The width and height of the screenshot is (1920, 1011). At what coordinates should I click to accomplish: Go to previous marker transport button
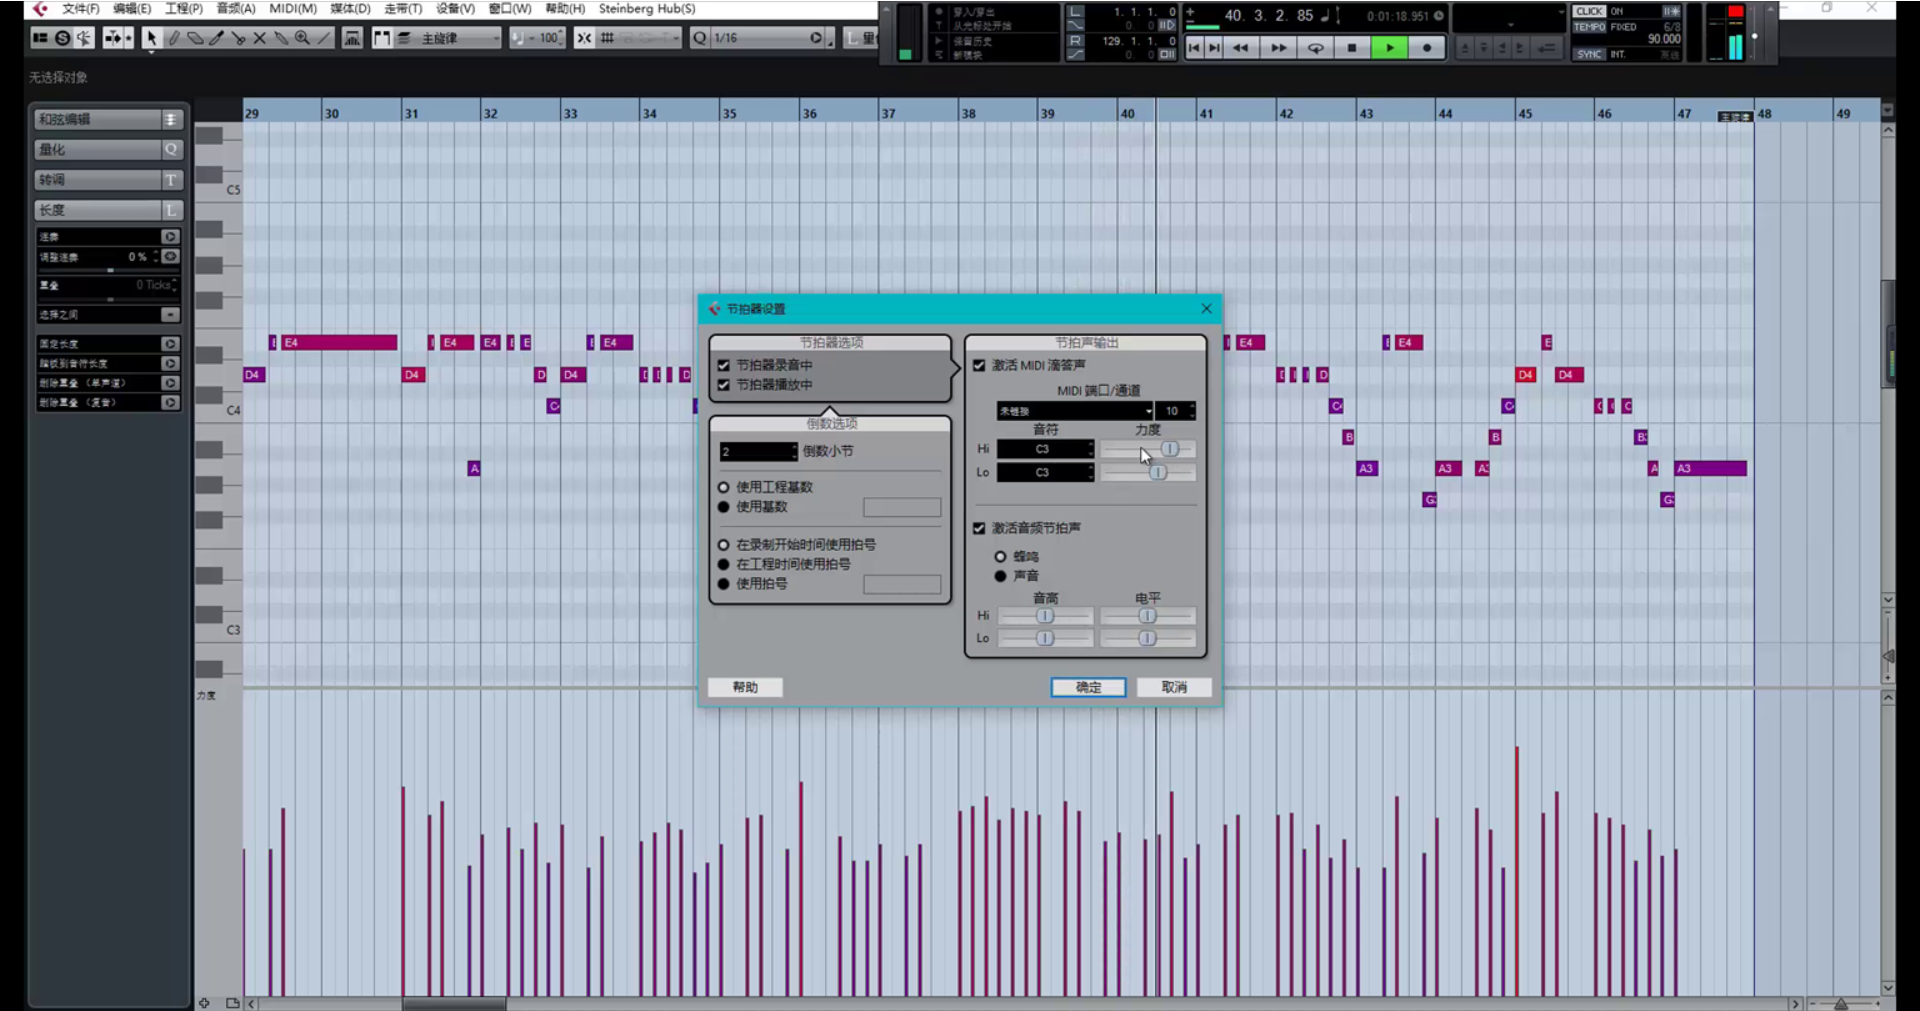1194,47
